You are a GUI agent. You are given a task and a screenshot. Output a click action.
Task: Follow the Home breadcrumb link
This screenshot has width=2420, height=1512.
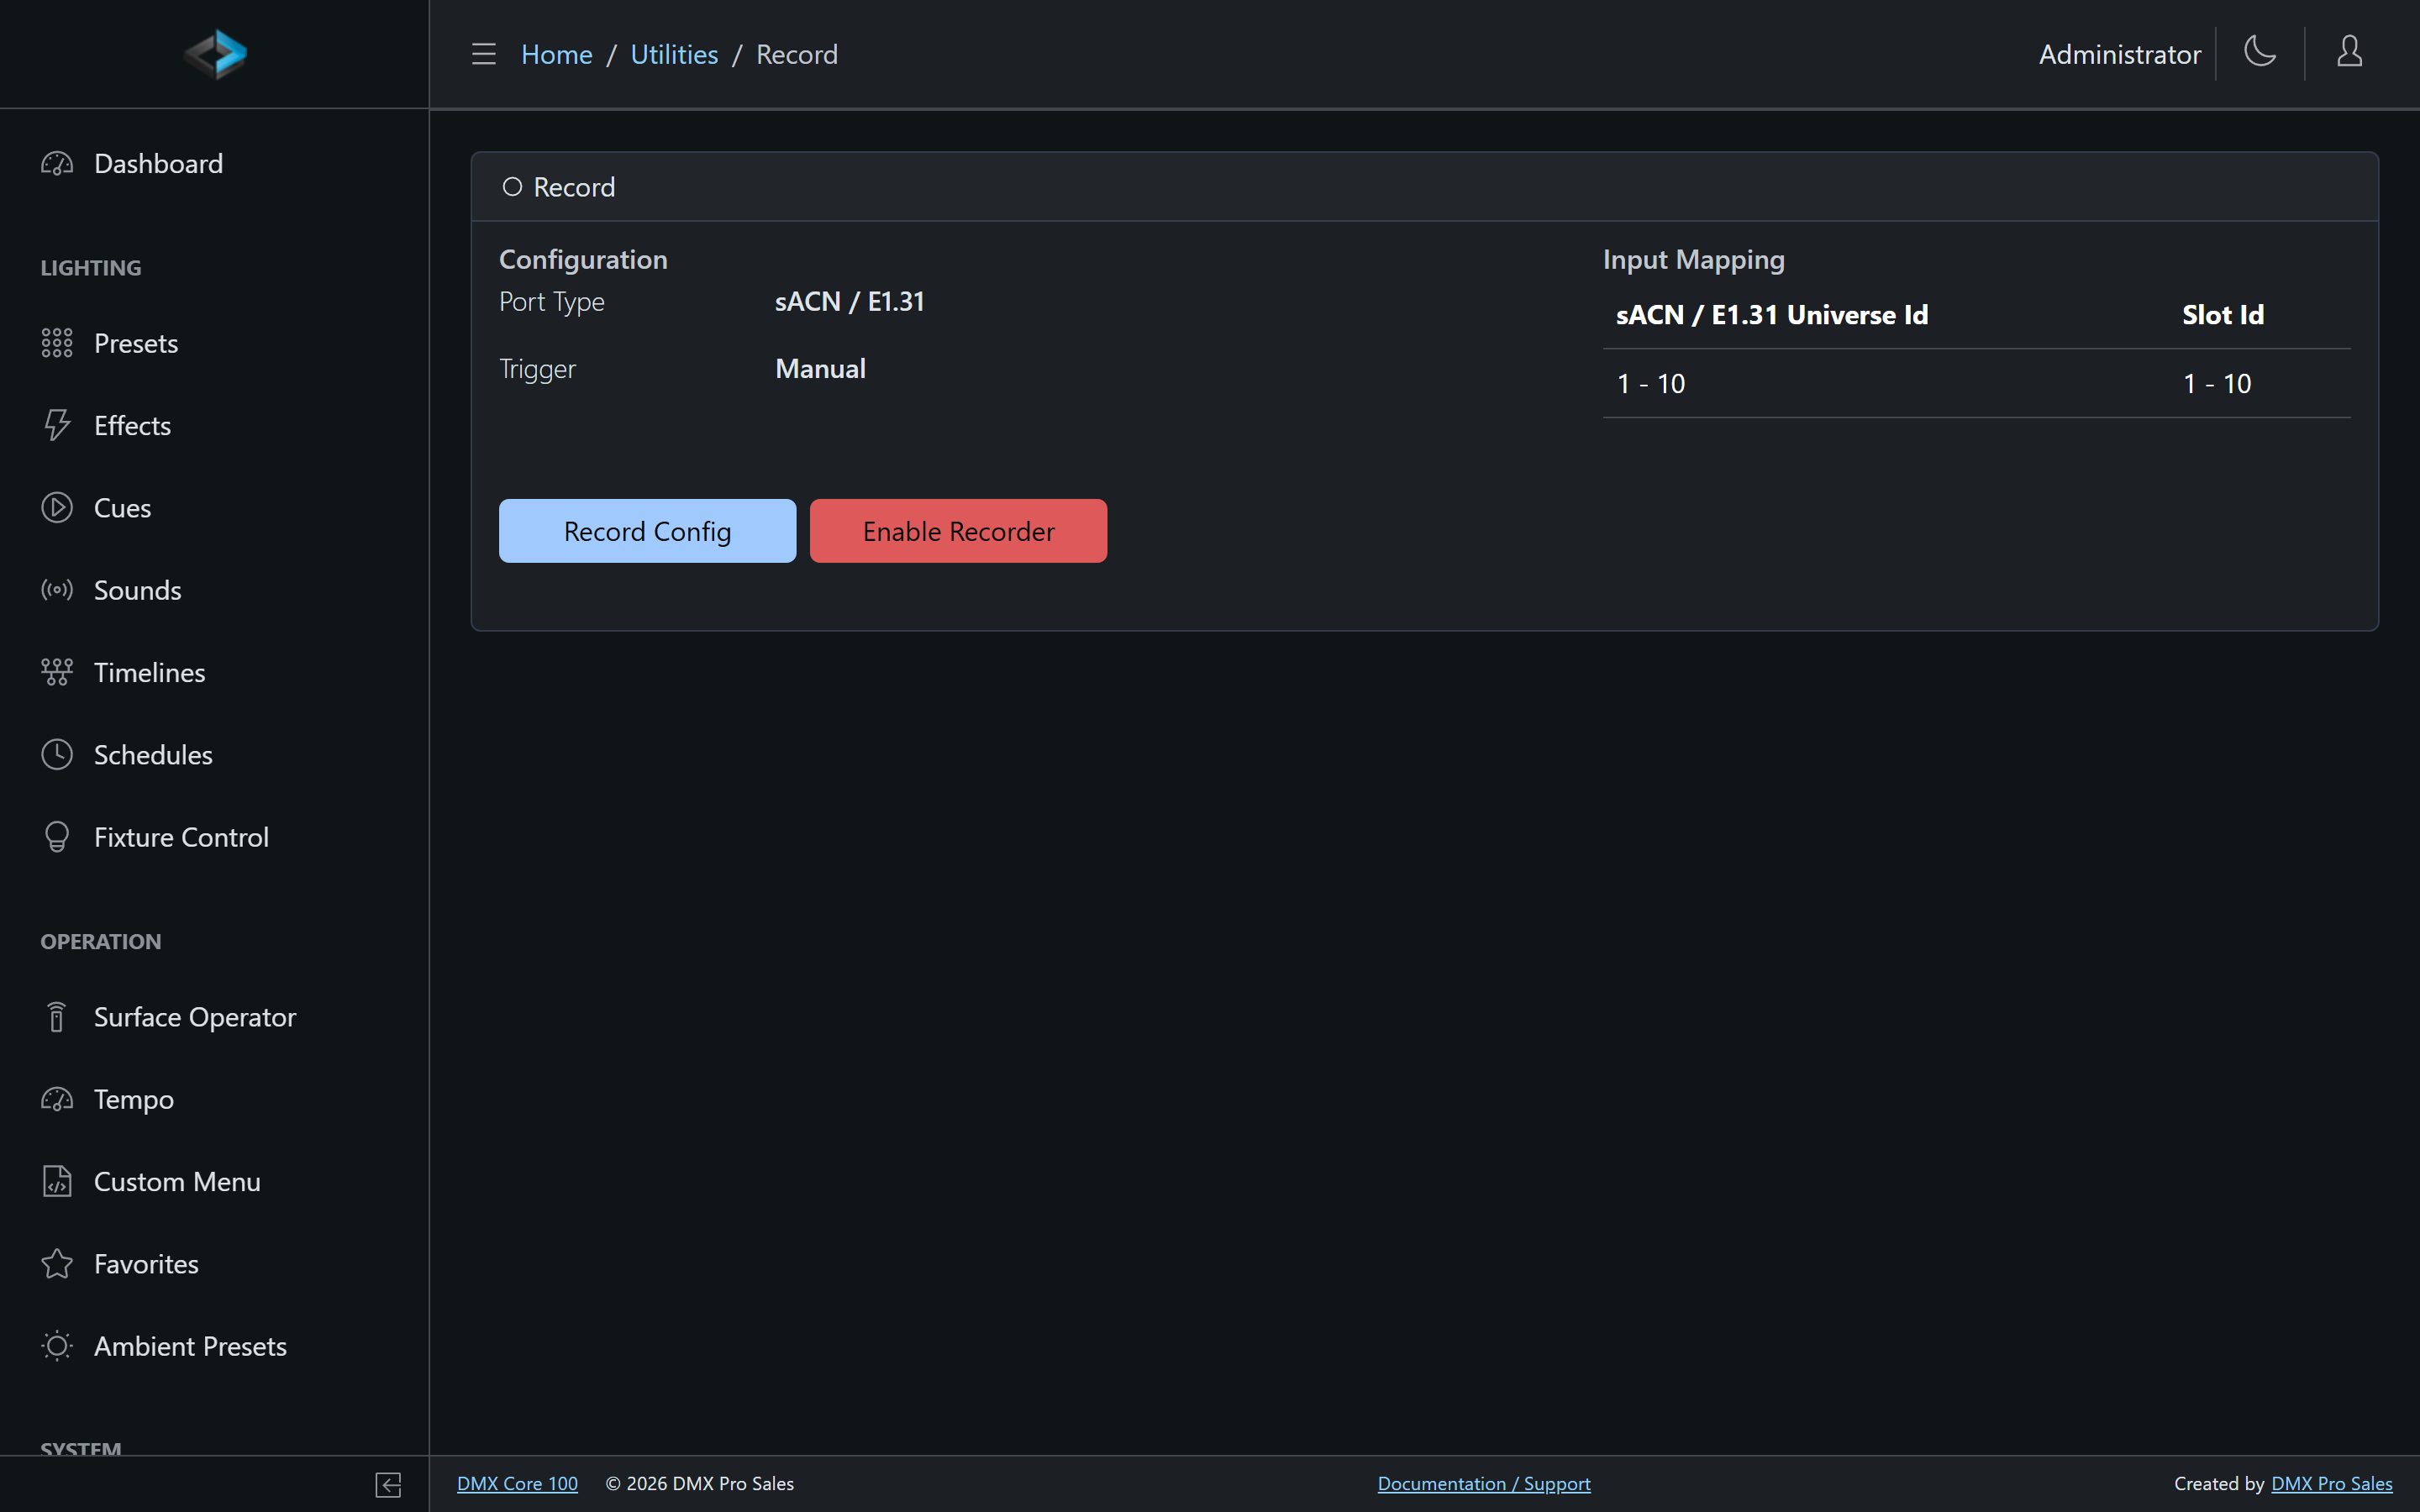click(556, 54)
